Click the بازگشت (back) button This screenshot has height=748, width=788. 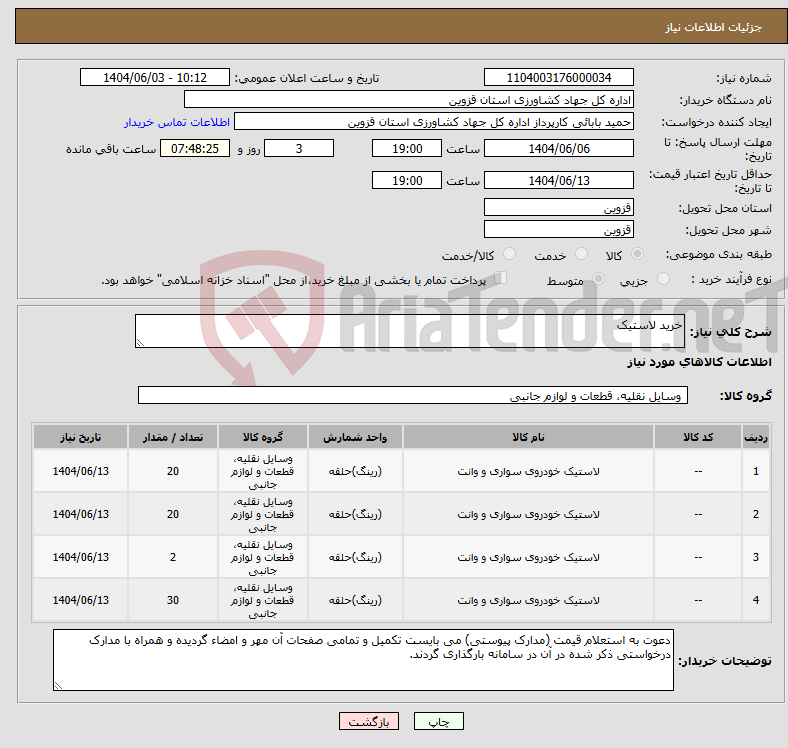(x=369, y=721)
